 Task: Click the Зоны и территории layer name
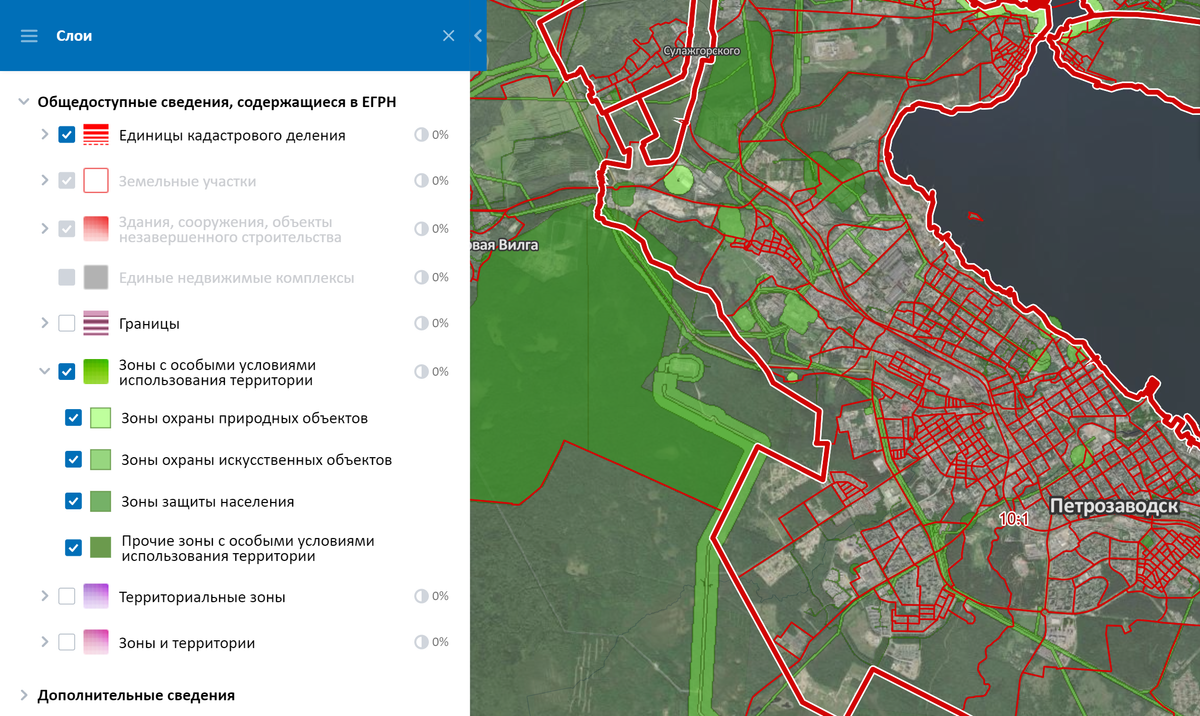187,643
